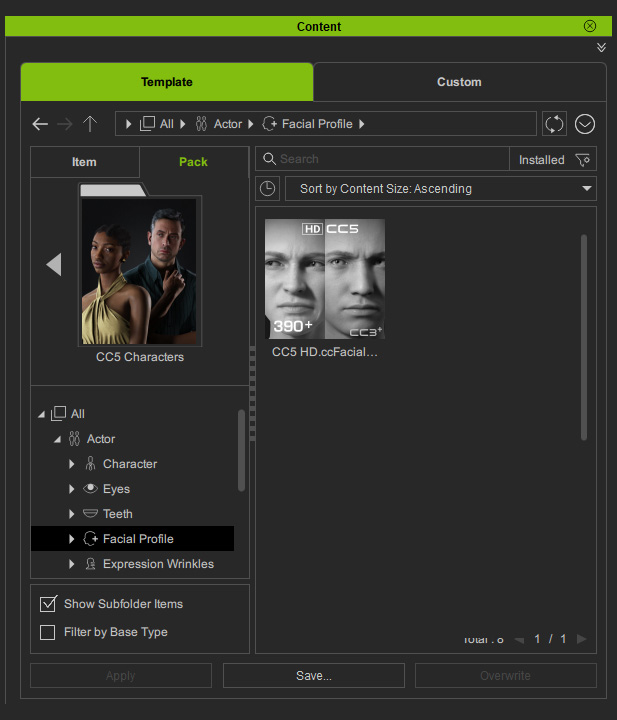Open the circled chevron options menu
The image size is (617, 720).
(585, 124)
